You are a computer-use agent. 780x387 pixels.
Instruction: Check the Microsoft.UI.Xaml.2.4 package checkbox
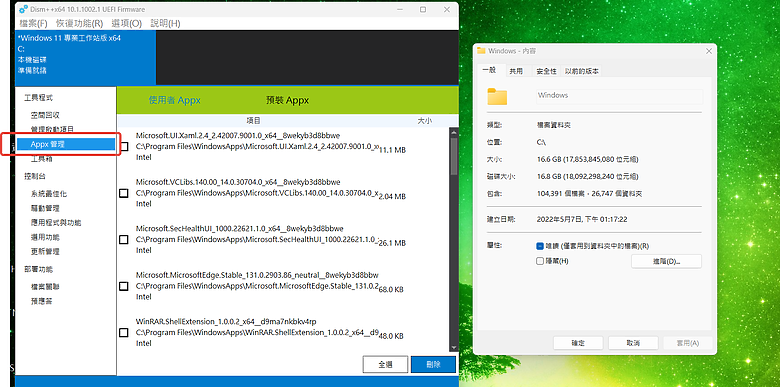(x=124, y=146)
